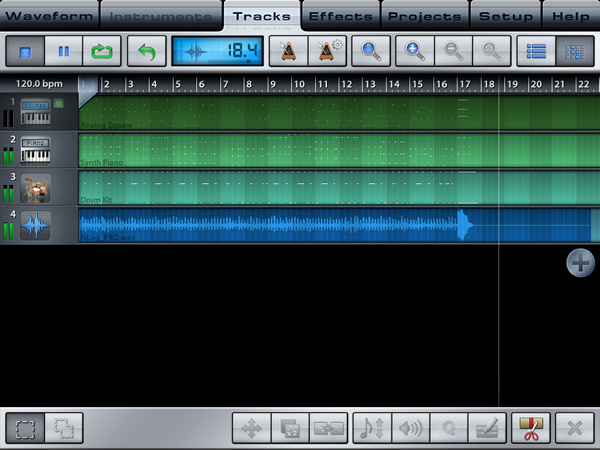Open the Setup tab

506,16
